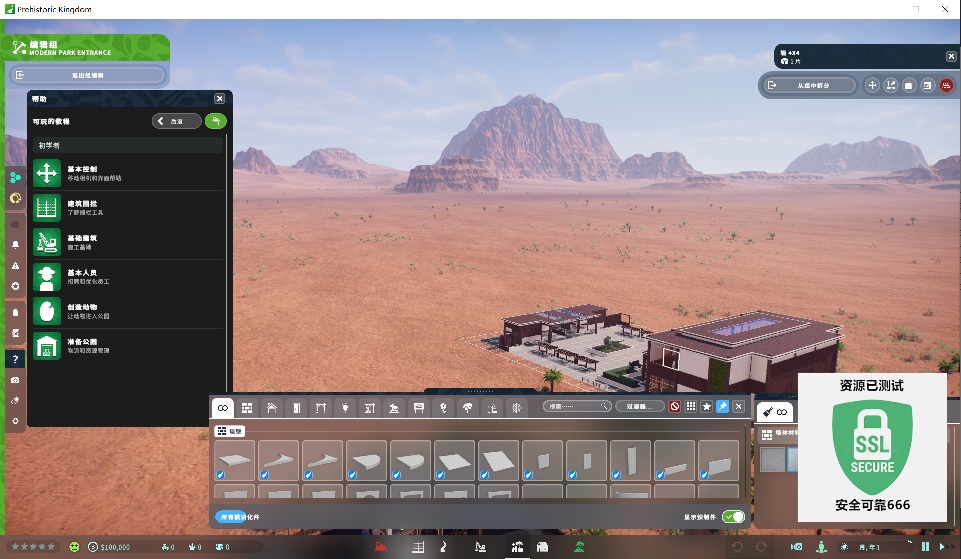Image resolution: width=961 pixels, height=559 pixels.
Task: Toggle the green switch at the bottom of the build panel
Action: [x=733, y=517]
